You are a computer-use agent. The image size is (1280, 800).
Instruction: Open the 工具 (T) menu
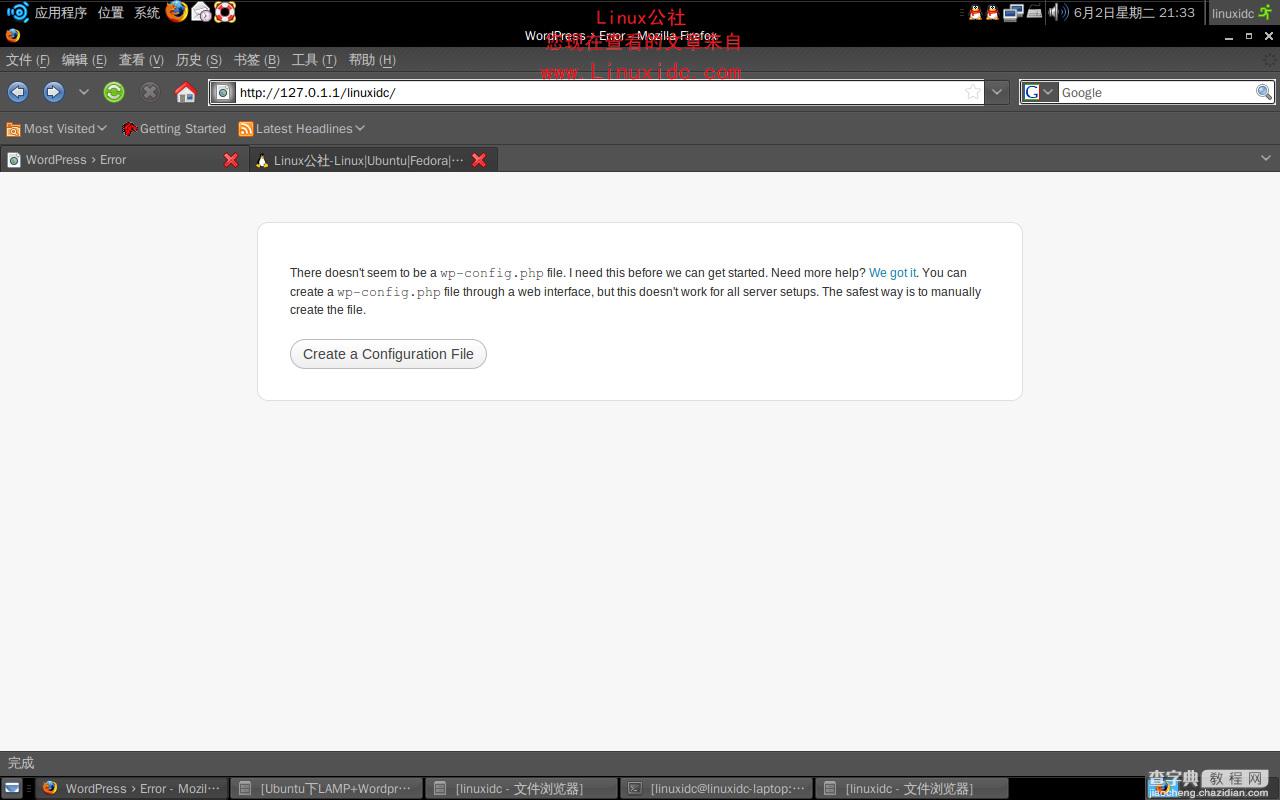[x=314, y=60]
